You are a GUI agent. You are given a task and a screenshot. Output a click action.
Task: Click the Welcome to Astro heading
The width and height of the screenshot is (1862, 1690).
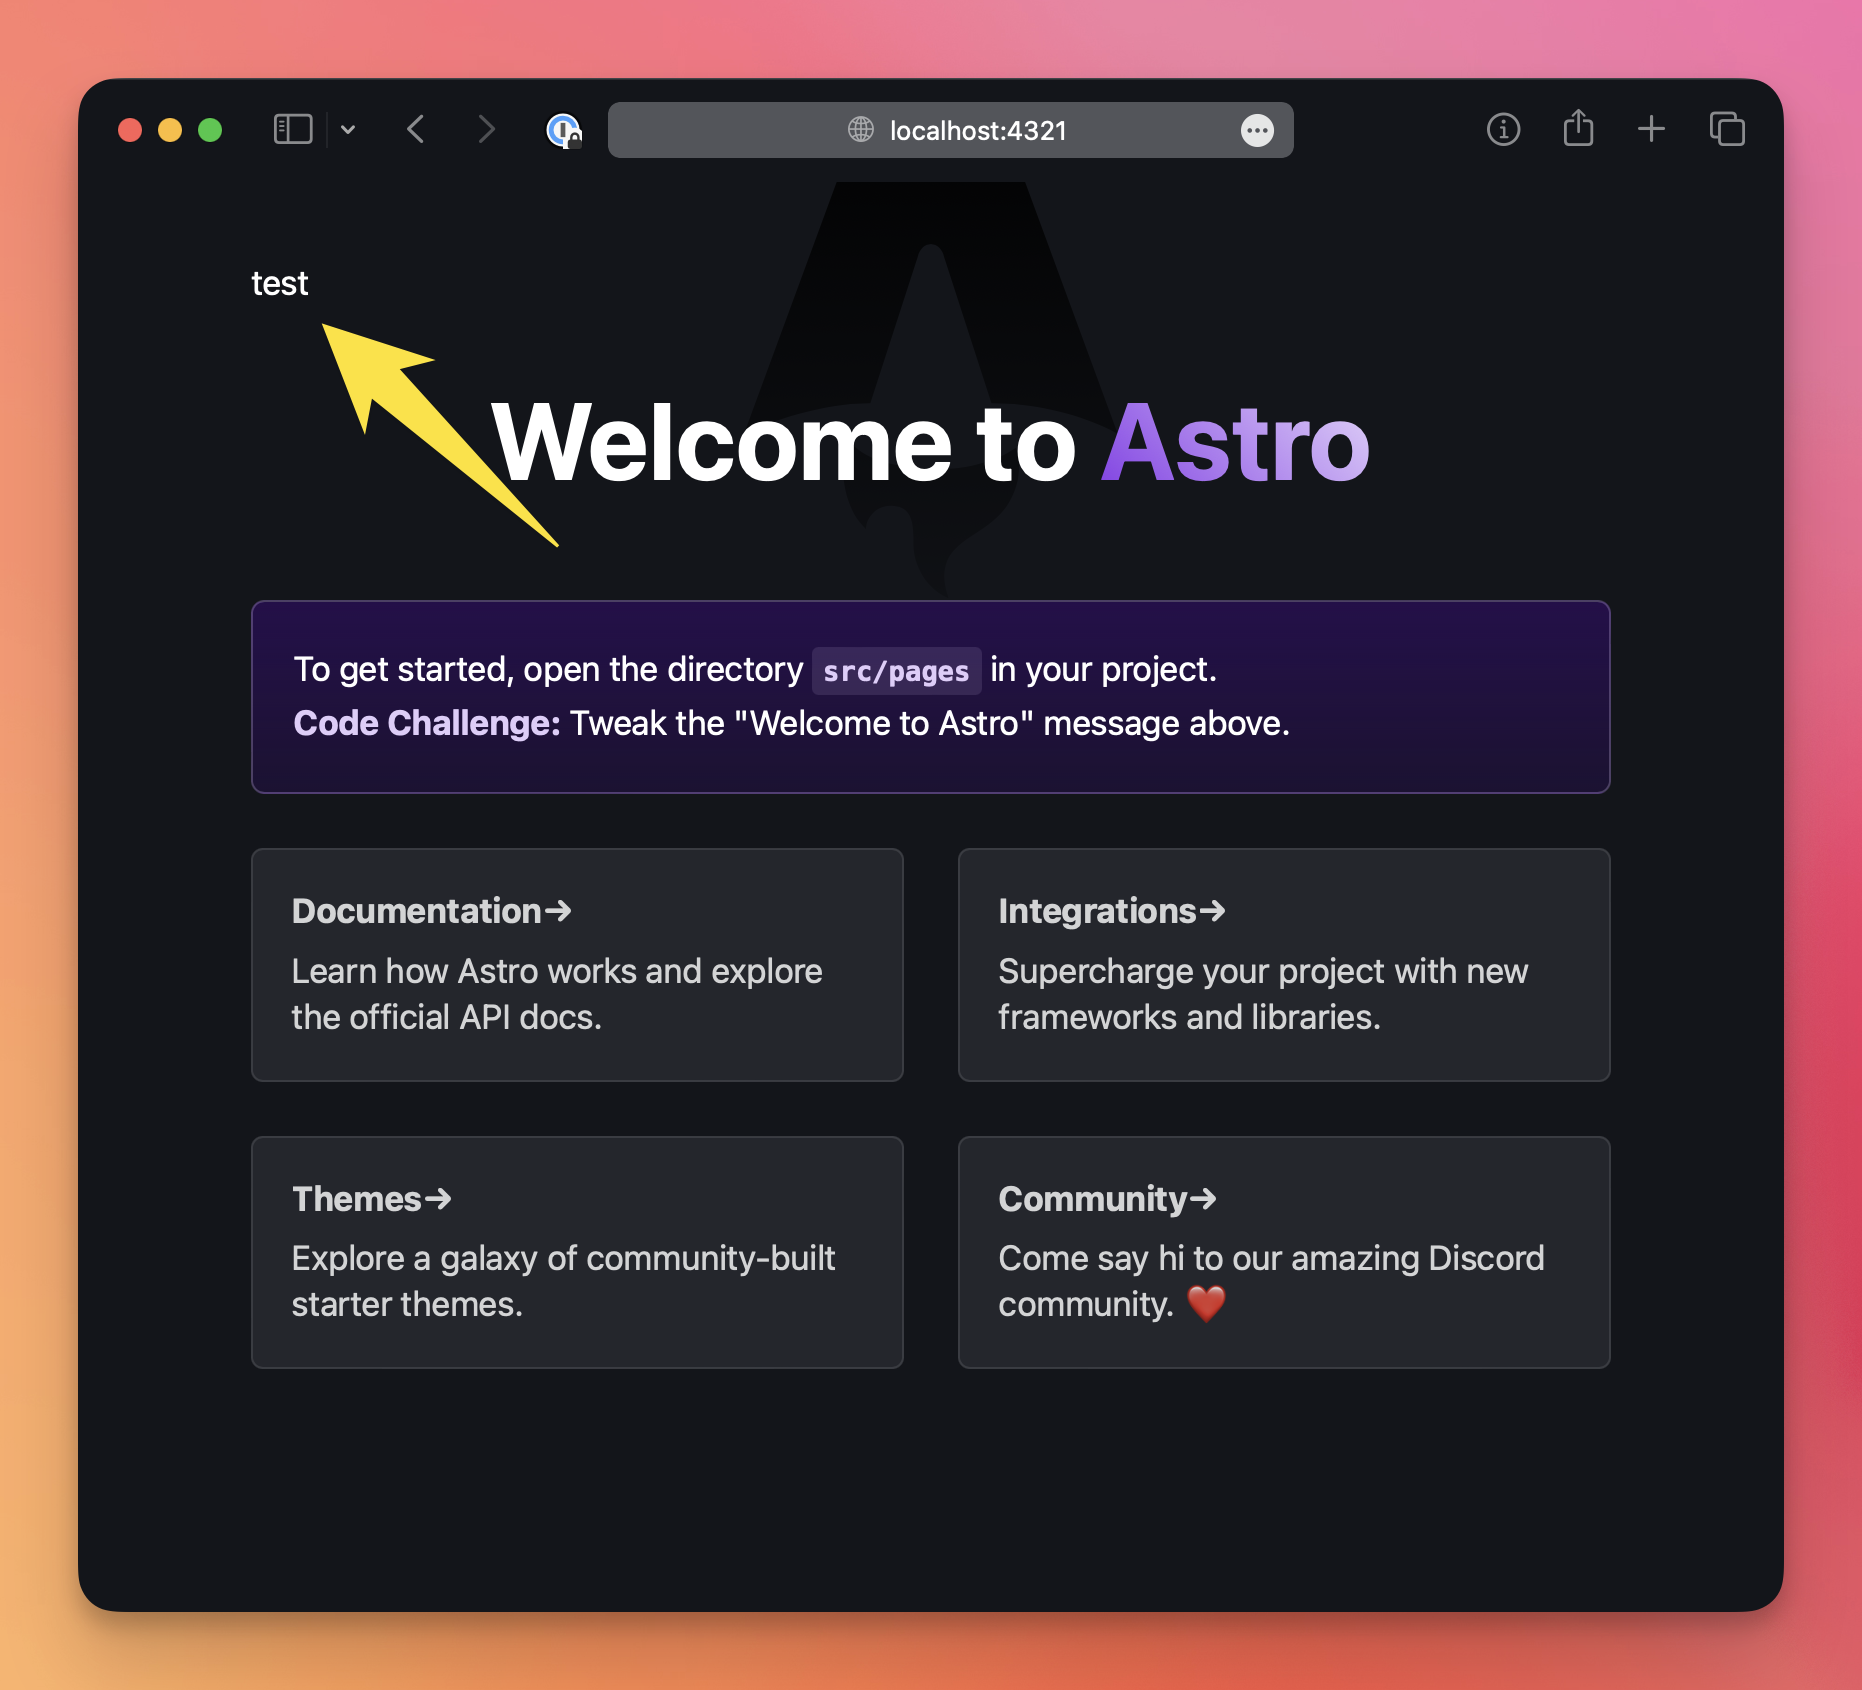[930, 443]
